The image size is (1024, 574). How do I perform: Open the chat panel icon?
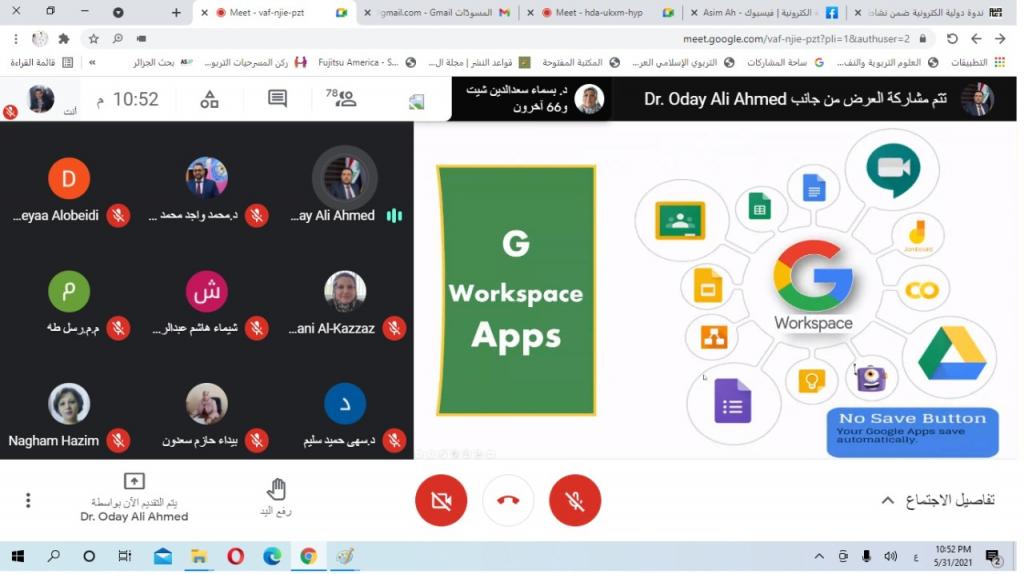[x=277, y=99]
